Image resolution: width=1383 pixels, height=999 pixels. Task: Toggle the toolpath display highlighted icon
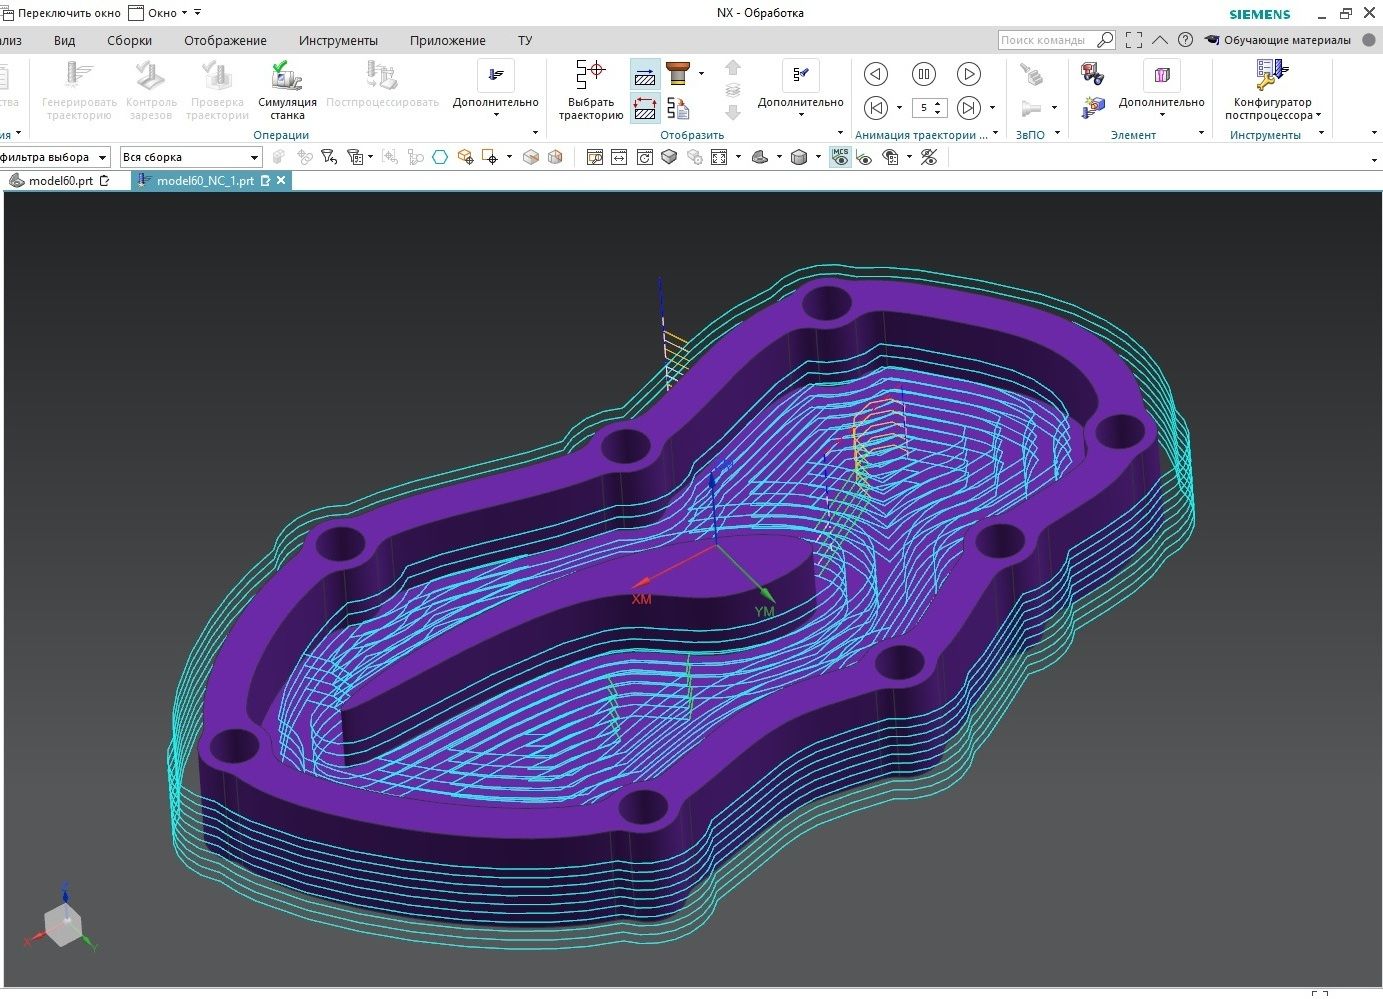[x=645, y=75]
